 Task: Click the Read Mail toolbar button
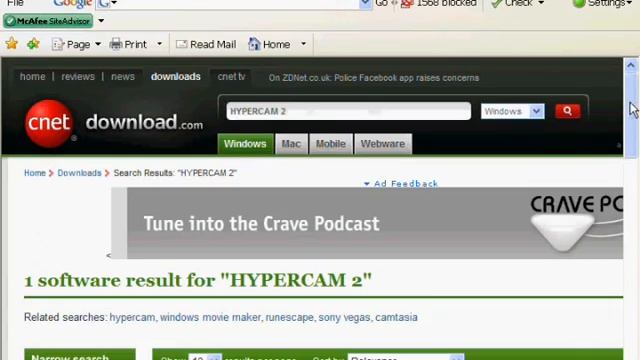click(206, 44)
